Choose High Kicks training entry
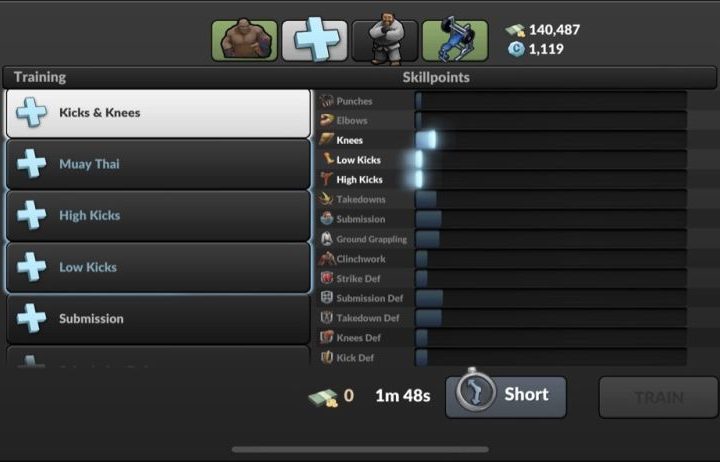720x462 pixels. click(x=158, y=216)
